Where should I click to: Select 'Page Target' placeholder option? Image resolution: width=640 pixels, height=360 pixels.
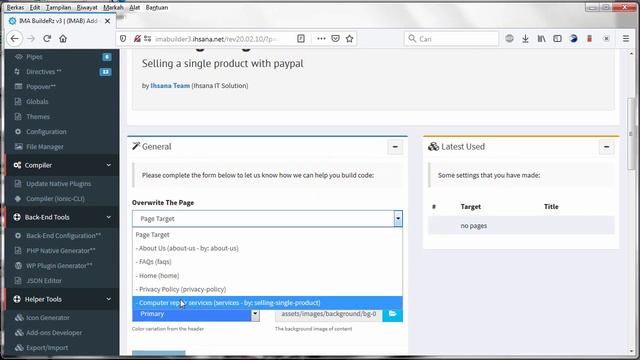pyautogui.click(x=267, y=235)
